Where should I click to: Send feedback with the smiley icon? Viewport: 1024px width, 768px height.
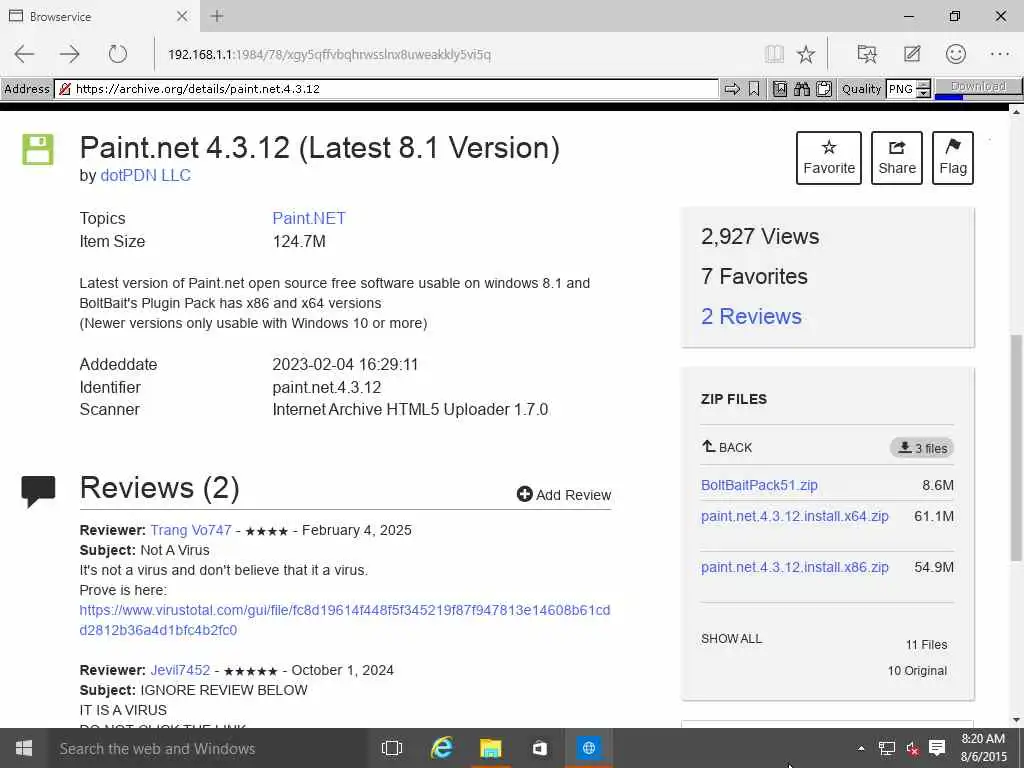[x=955, y=54]
